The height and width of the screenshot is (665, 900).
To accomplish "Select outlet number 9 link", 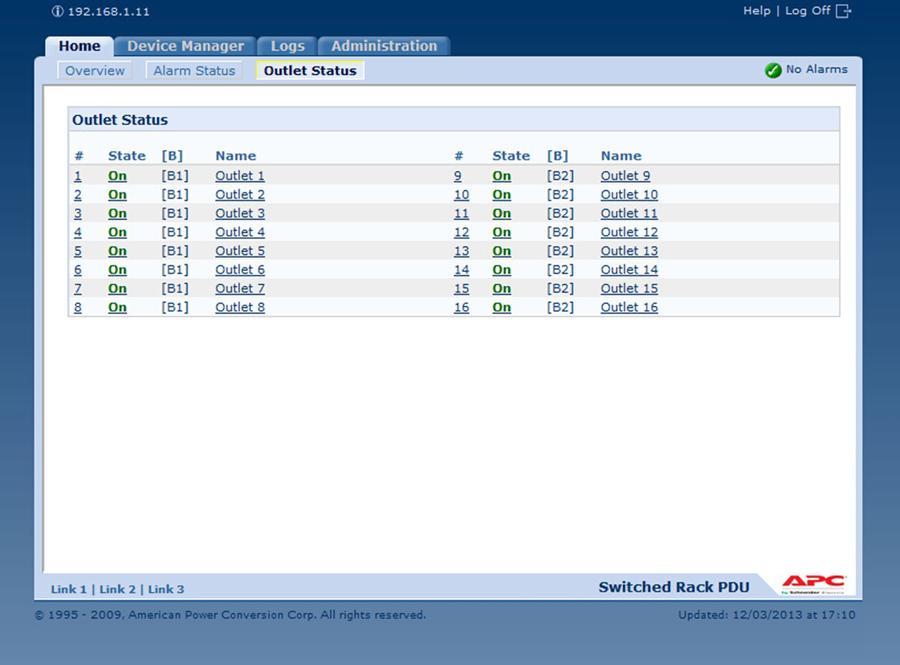I will tap(458, 176).
